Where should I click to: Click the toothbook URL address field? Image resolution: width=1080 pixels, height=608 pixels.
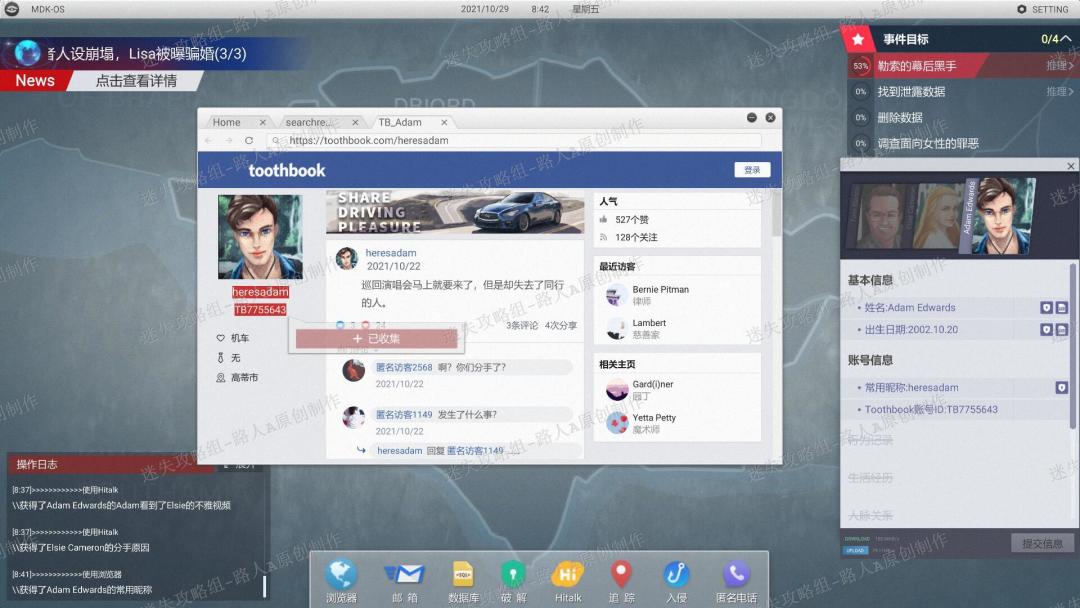520,141
